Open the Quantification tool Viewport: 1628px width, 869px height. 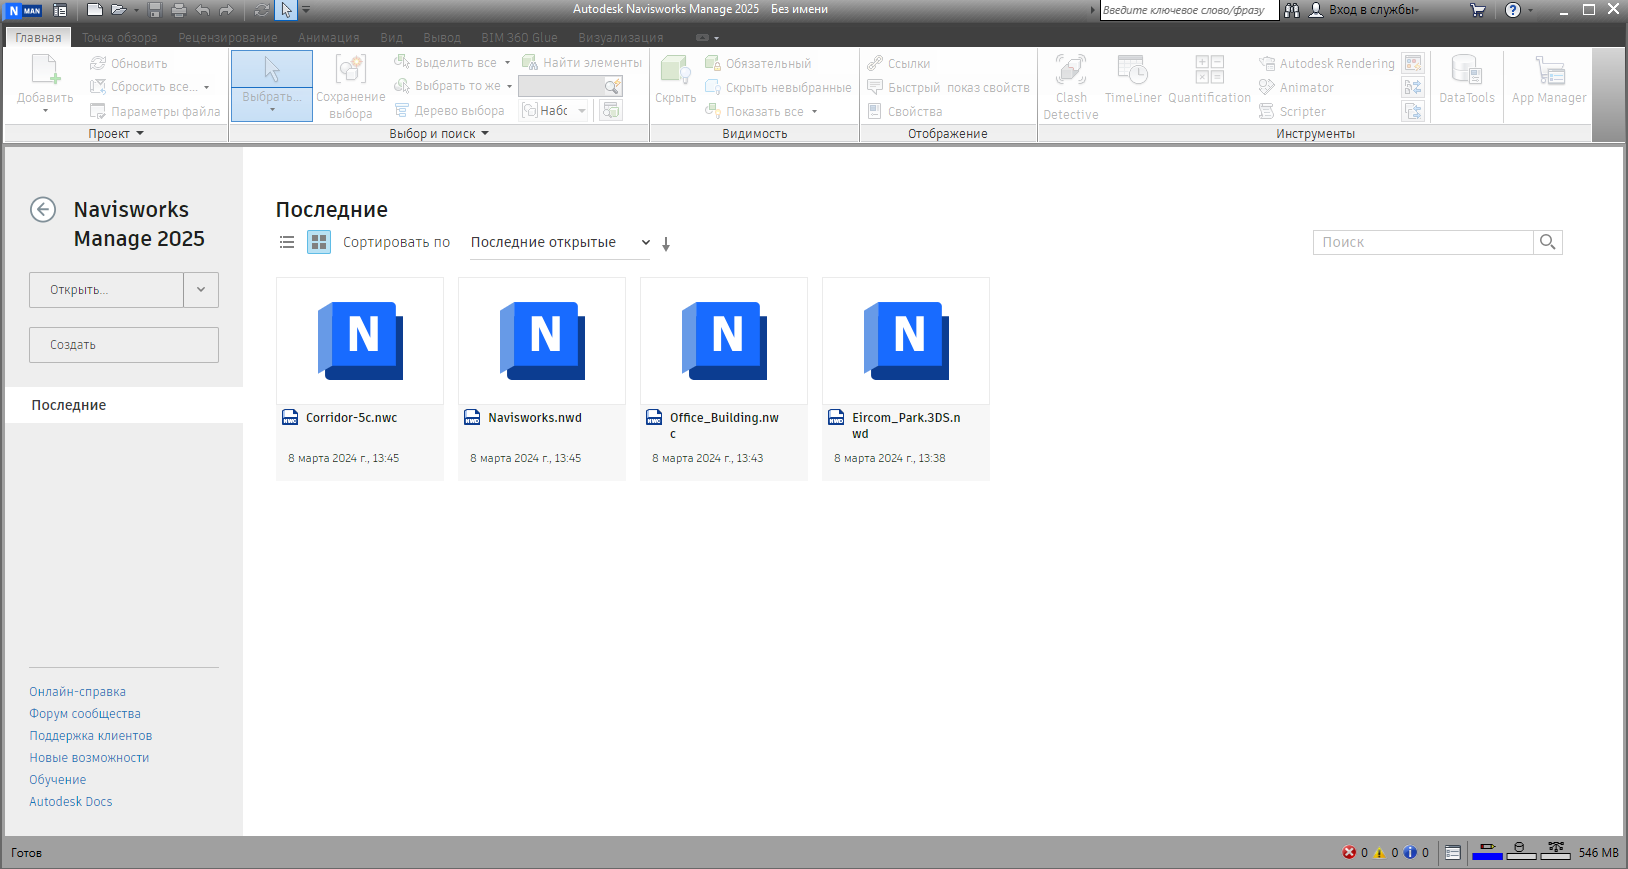[1210, 80]
